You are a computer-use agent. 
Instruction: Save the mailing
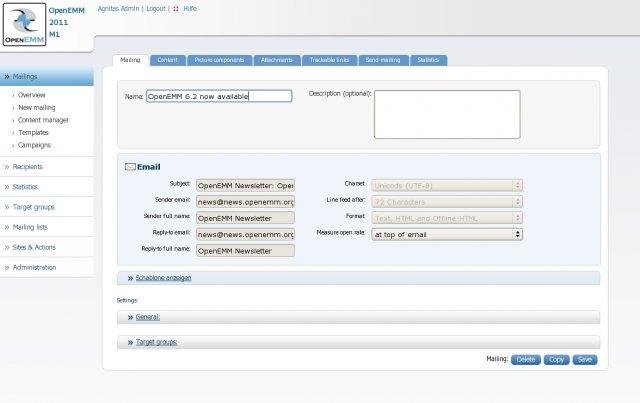[x=585, y=360]
